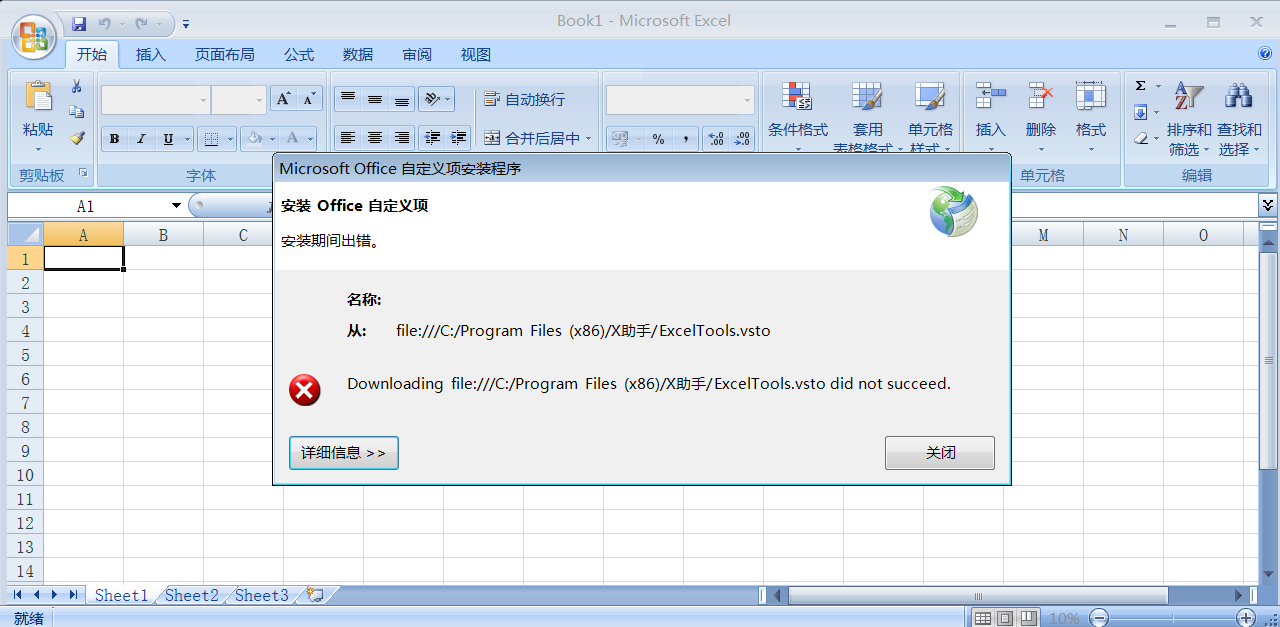Screen dimensions: 1280x627
Task: Open the round Office Button menu
Action: 33,37
